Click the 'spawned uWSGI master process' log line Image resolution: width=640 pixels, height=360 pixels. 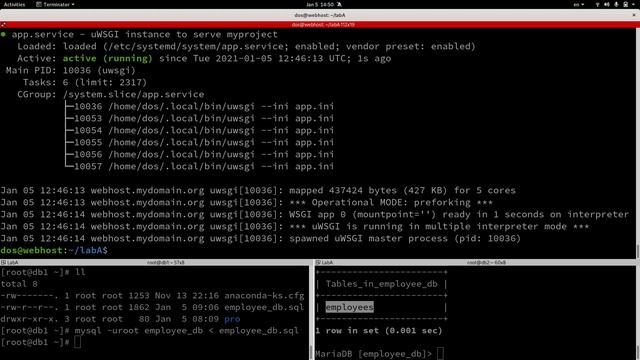click(261, 238)
